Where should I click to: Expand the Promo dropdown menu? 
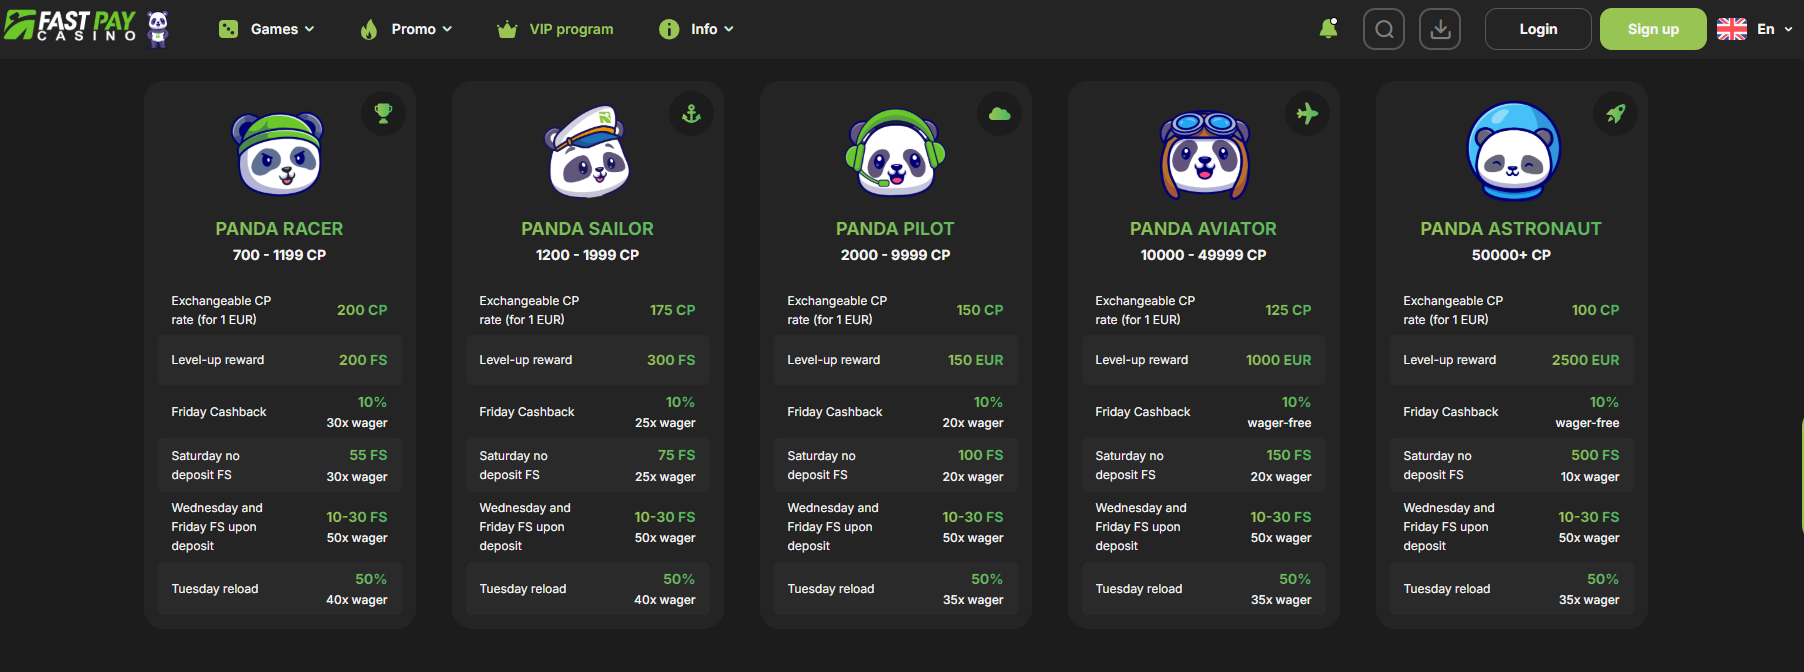pyautogui.click(x=407, y=29)
